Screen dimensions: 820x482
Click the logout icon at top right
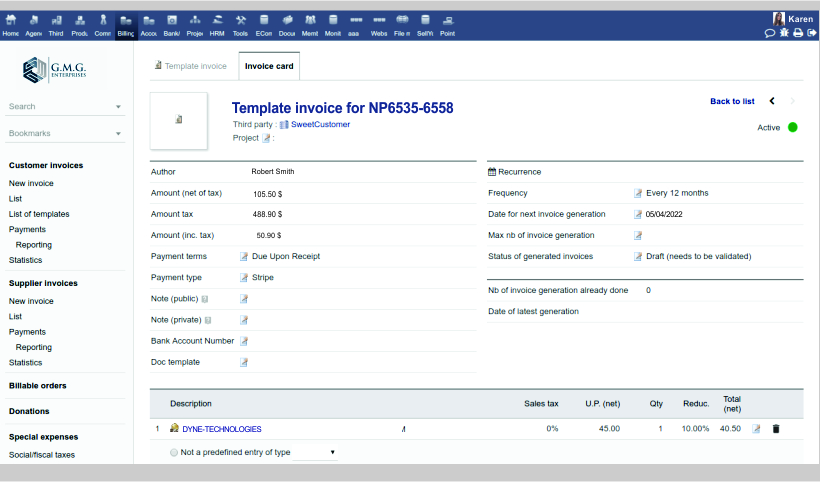[812, 33]
